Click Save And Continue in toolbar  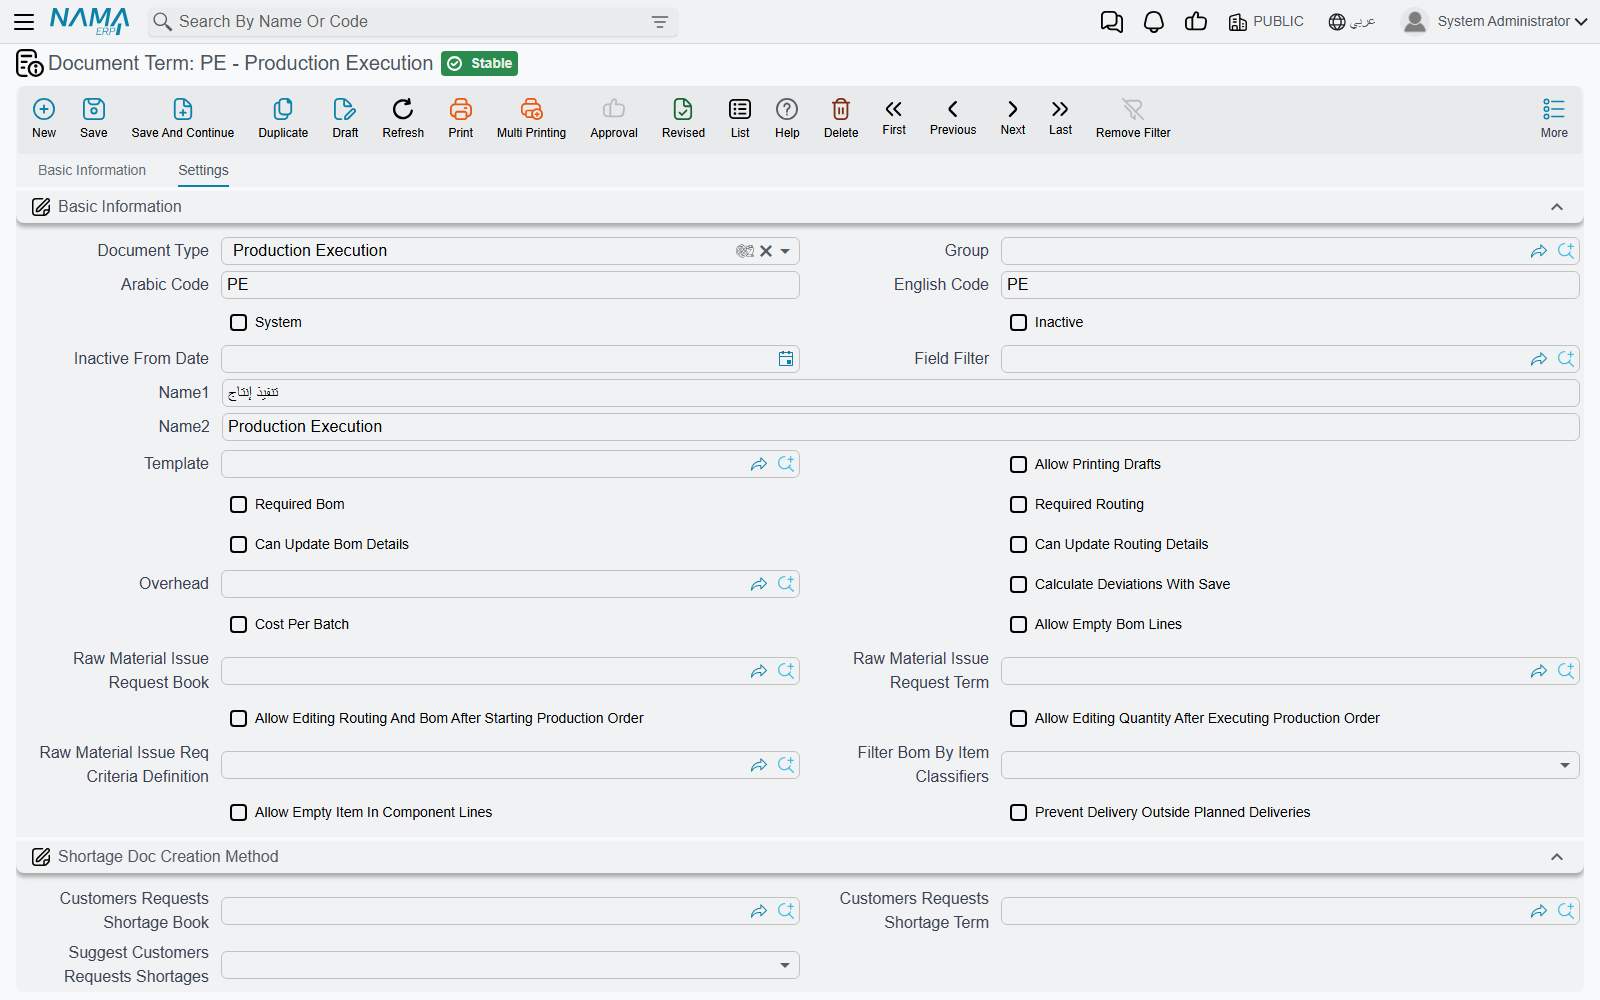click(183, 118)
